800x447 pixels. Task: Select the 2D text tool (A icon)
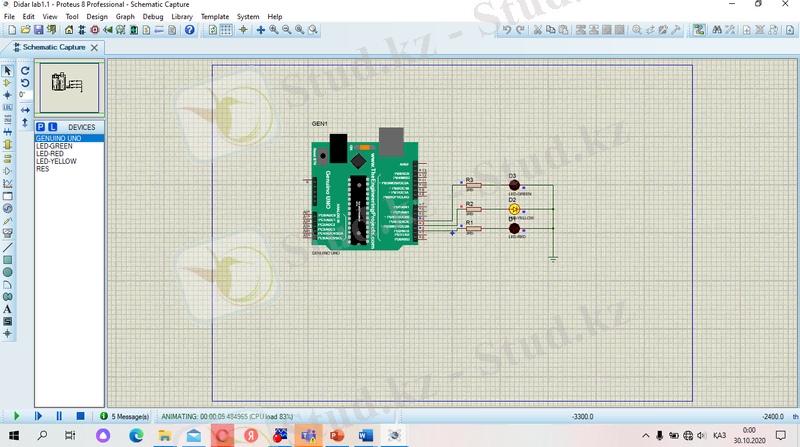coord(7,309)
